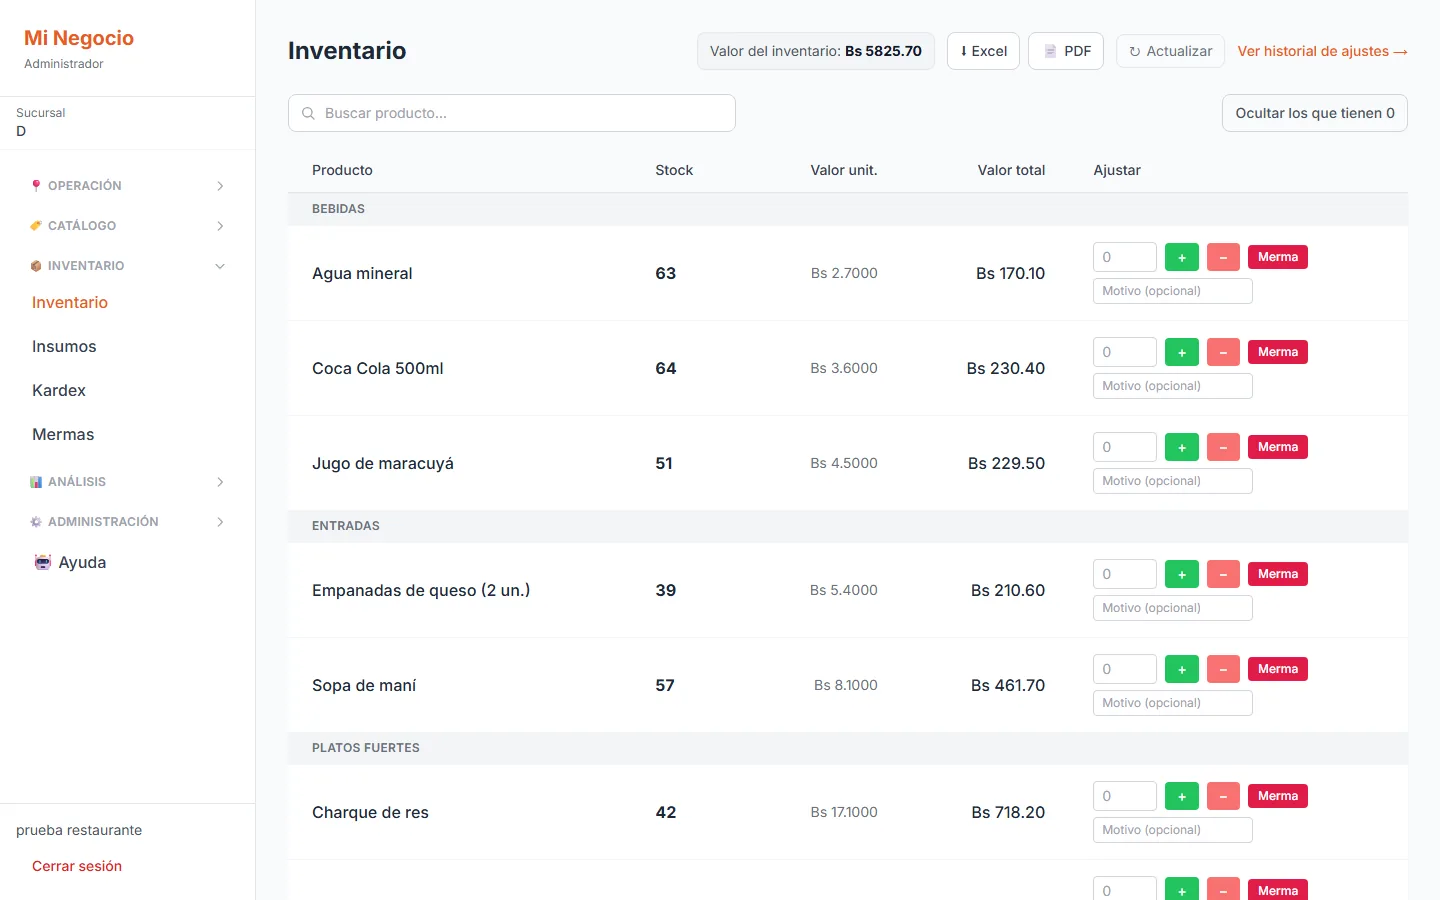This screenshot has width=1440, height=900.
Task: Expand the OPERACIÓN menu section
Action: 128,186
